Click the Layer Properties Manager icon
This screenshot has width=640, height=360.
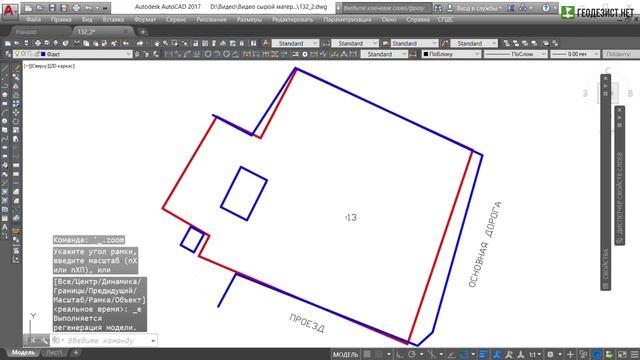click(x=8, y=54)
